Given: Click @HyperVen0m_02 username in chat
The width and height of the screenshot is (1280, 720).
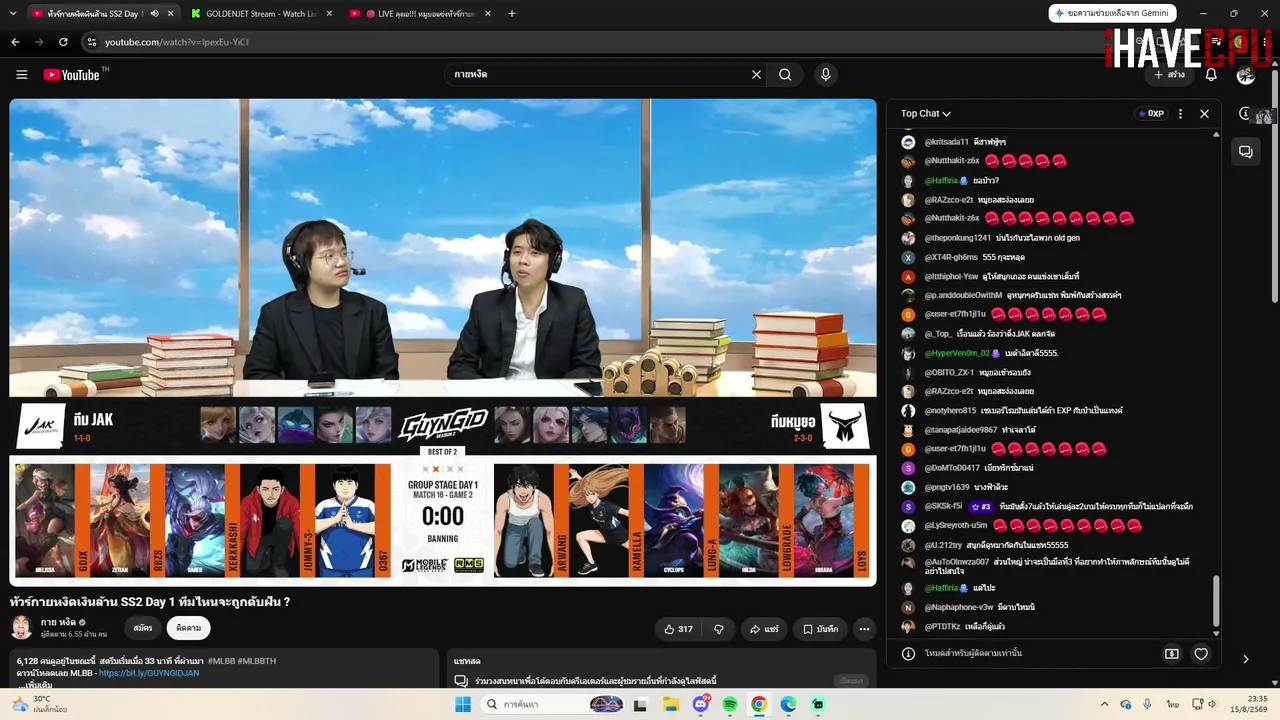Looking at the screenshot, I should (957, 353).
